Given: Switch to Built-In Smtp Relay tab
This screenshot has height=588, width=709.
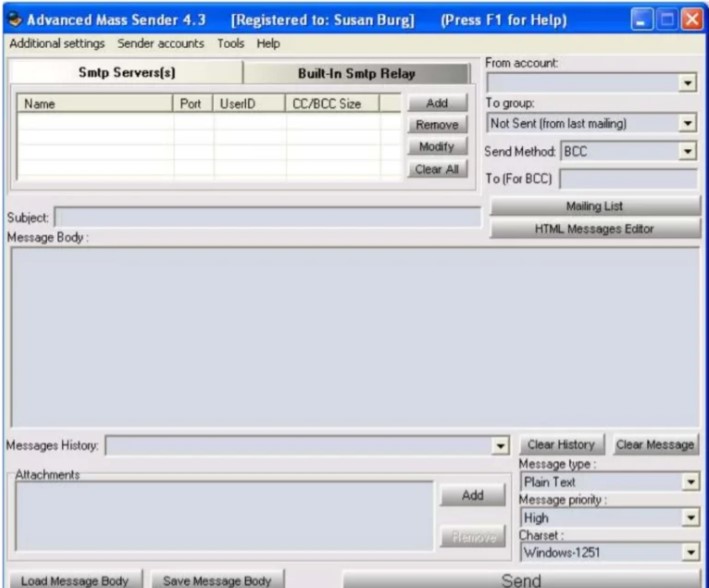Looking at the screenshot, I should (x=356, y=73).
